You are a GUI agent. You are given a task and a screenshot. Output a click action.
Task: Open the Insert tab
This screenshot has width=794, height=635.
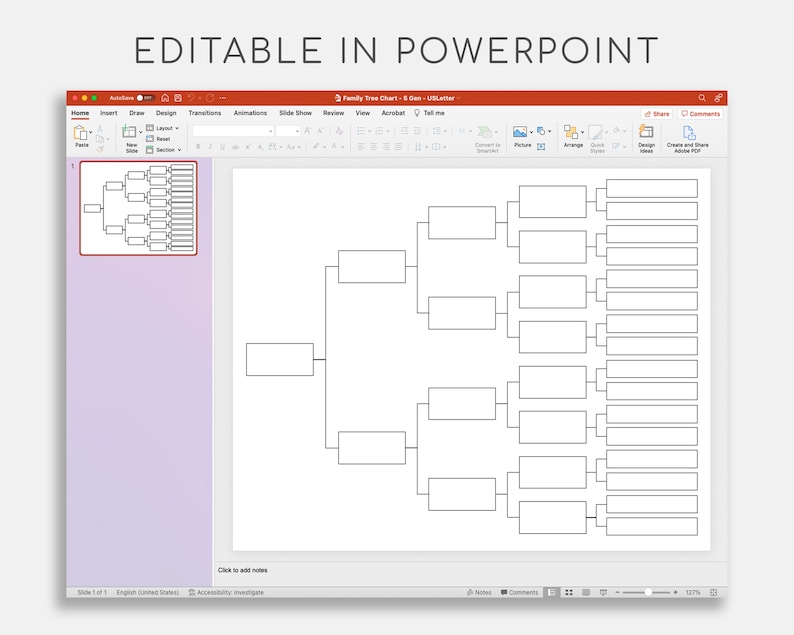tap(108, 113)
